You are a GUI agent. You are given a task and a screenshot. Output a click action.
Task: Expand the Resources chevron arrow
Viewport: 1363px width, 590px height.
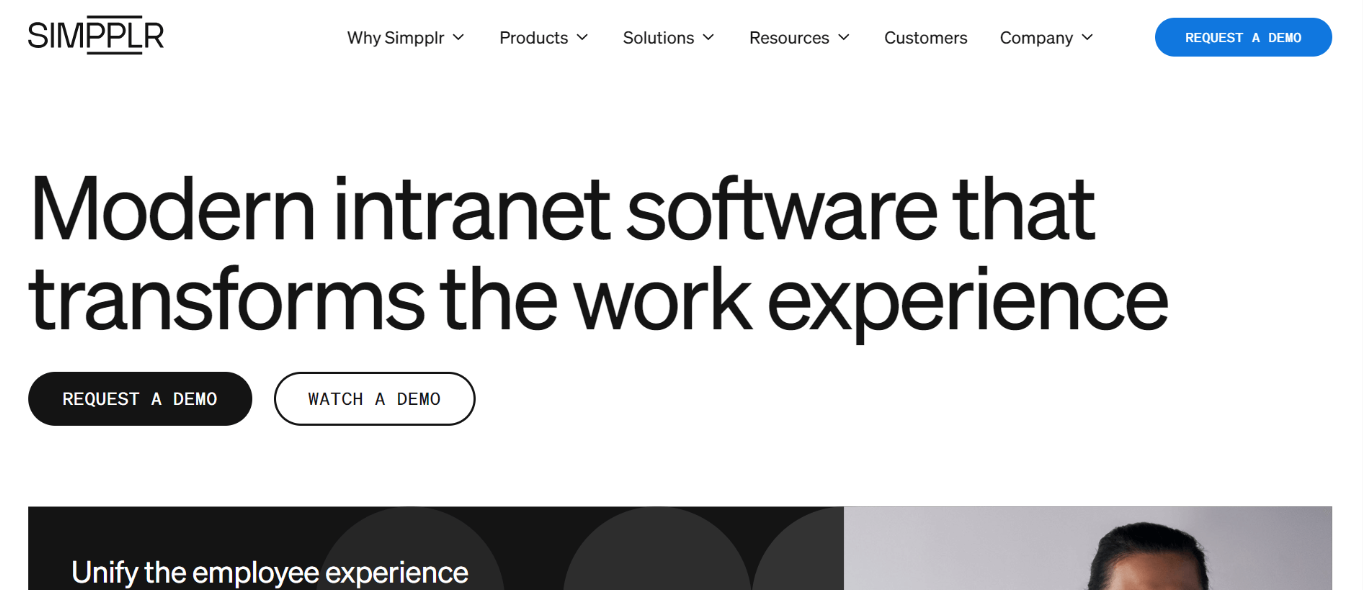(843, 37)
